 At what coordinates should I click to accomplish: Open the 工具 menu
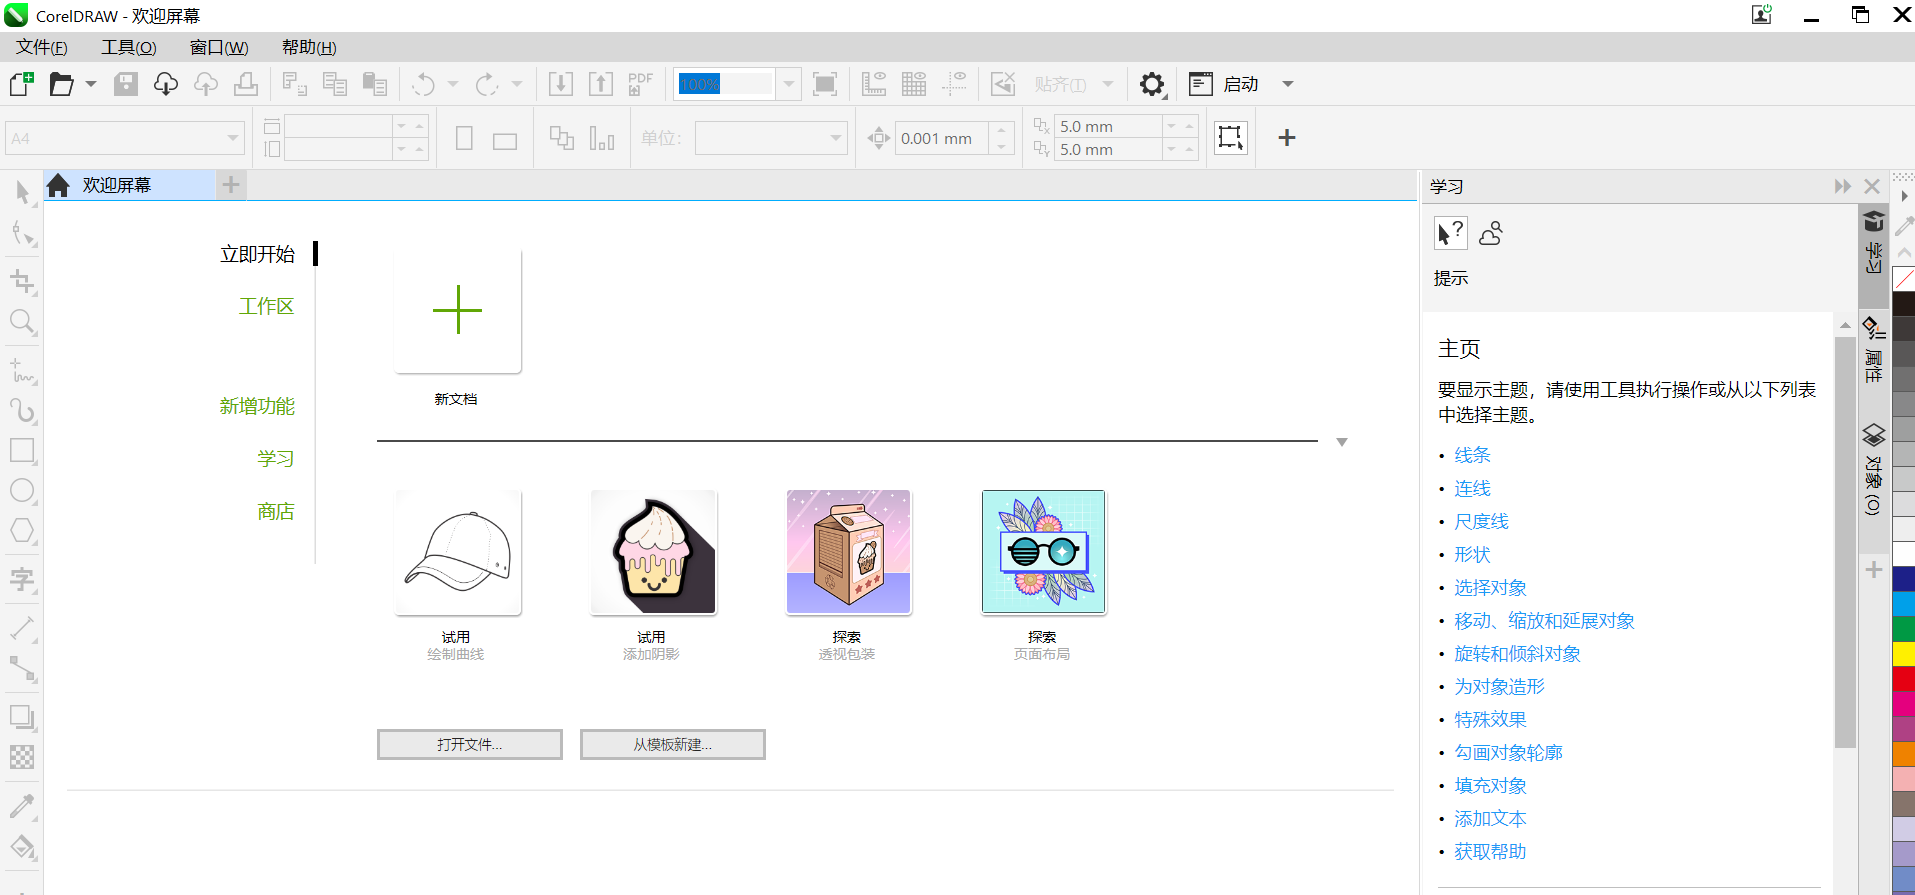(128, 47)
